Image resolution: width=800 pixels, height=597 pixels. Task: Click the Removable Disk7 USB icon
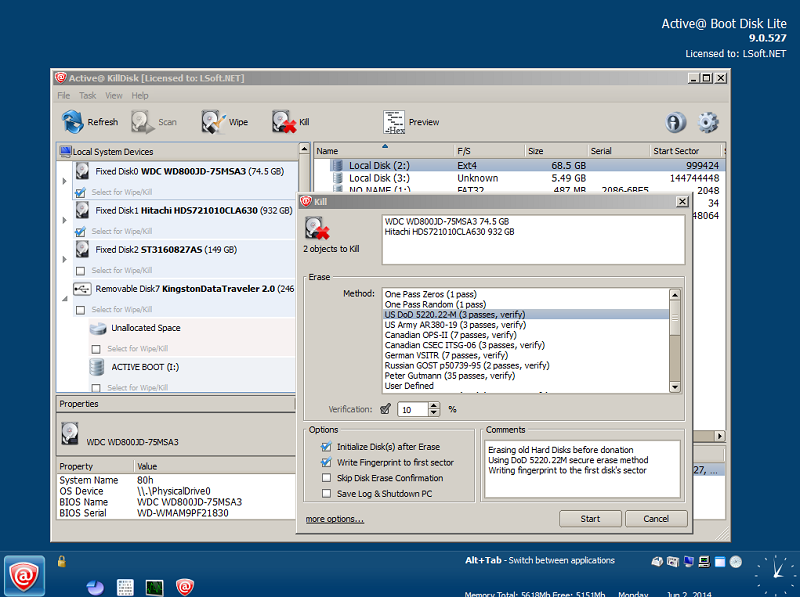82,289
